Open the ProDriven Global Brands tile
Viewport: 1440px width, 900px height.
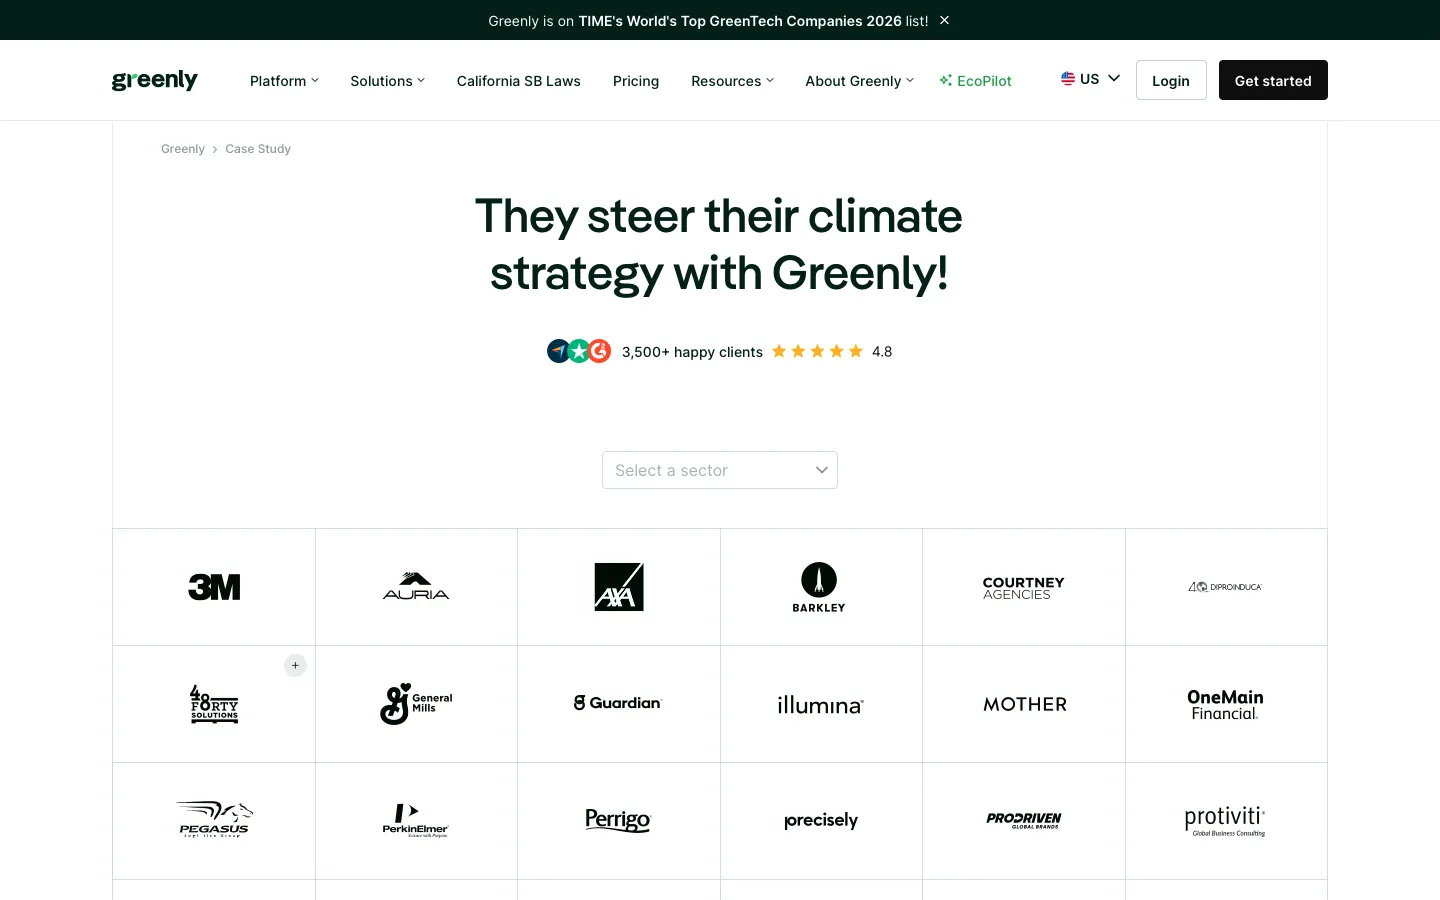point(1024,821)
